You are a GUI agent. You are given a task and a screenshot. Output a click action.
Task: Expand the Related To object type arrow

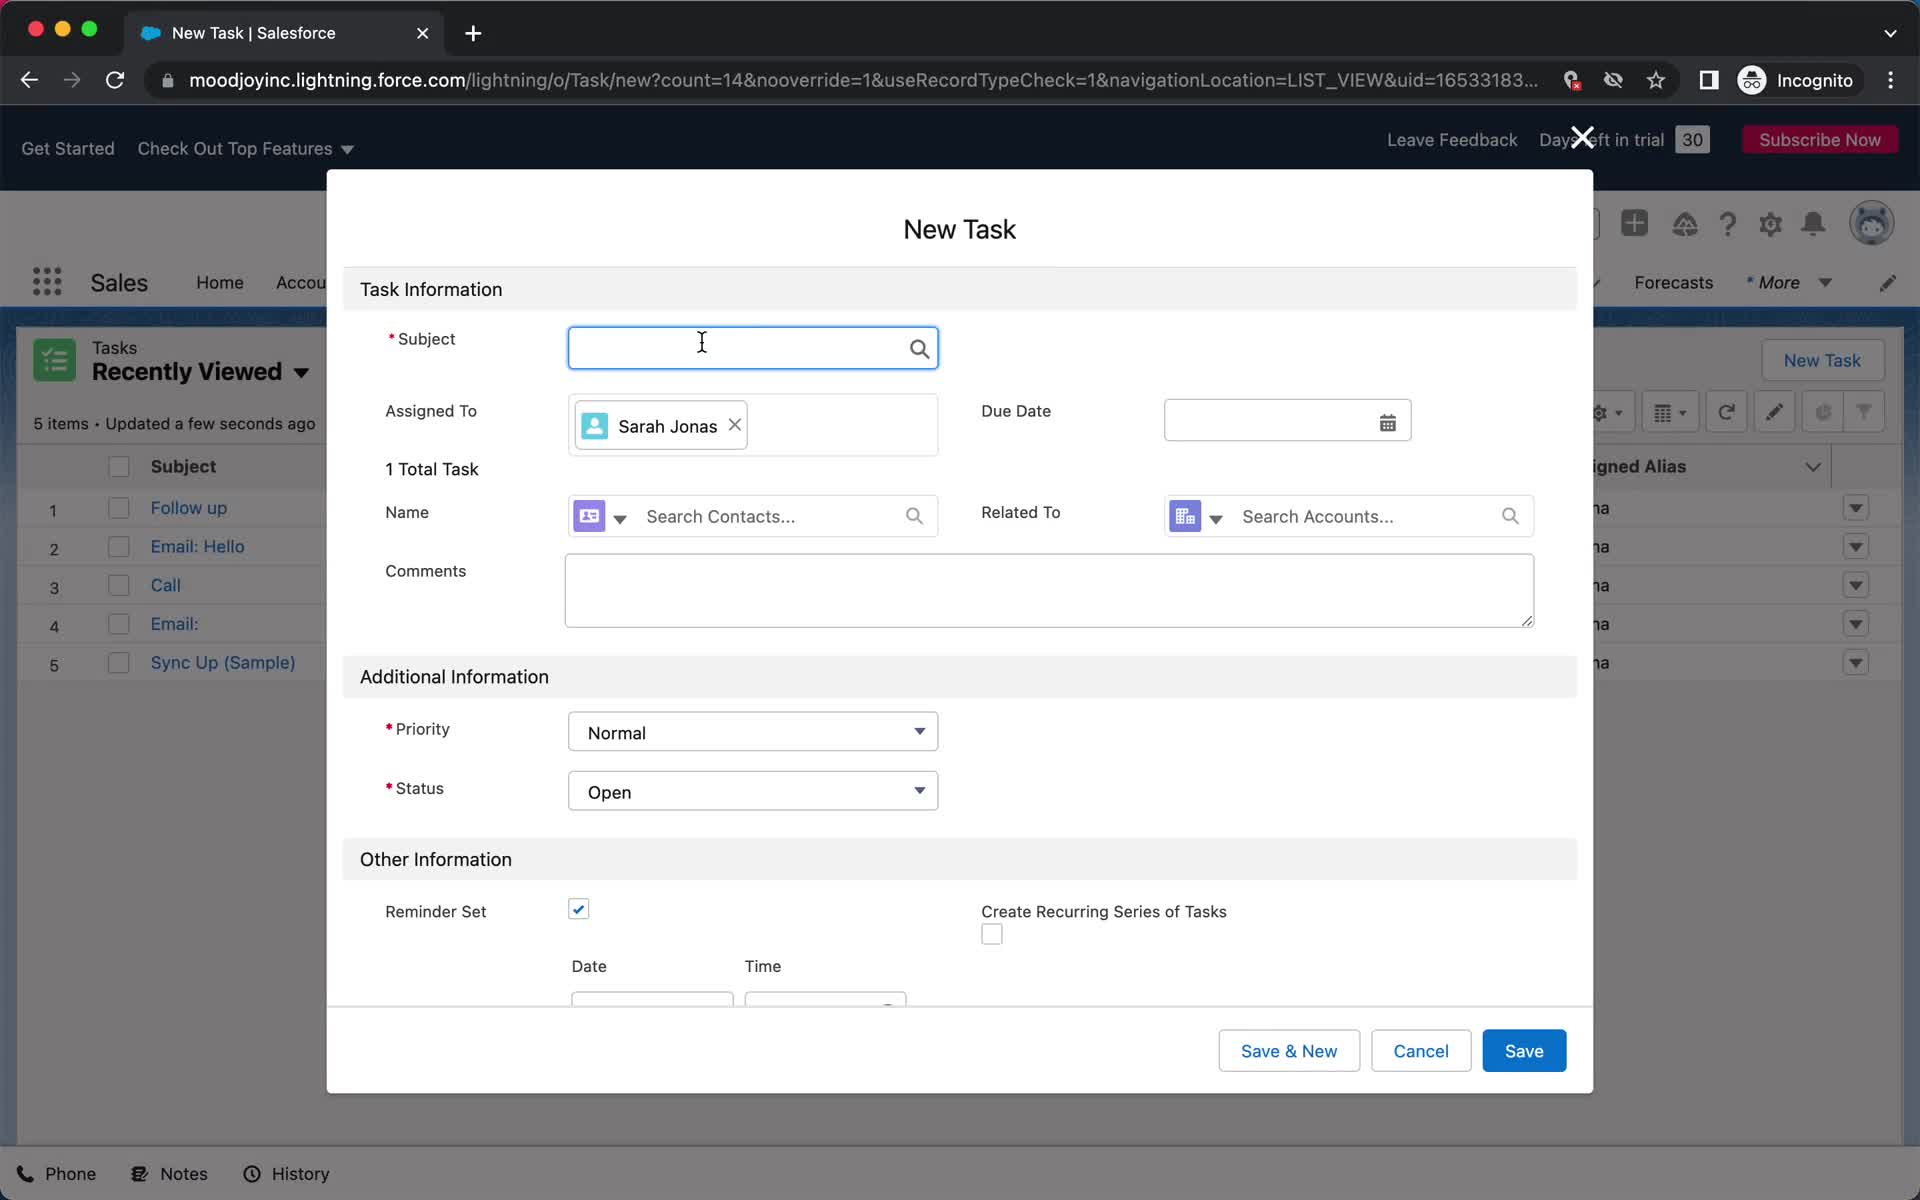pos(1216,518)
